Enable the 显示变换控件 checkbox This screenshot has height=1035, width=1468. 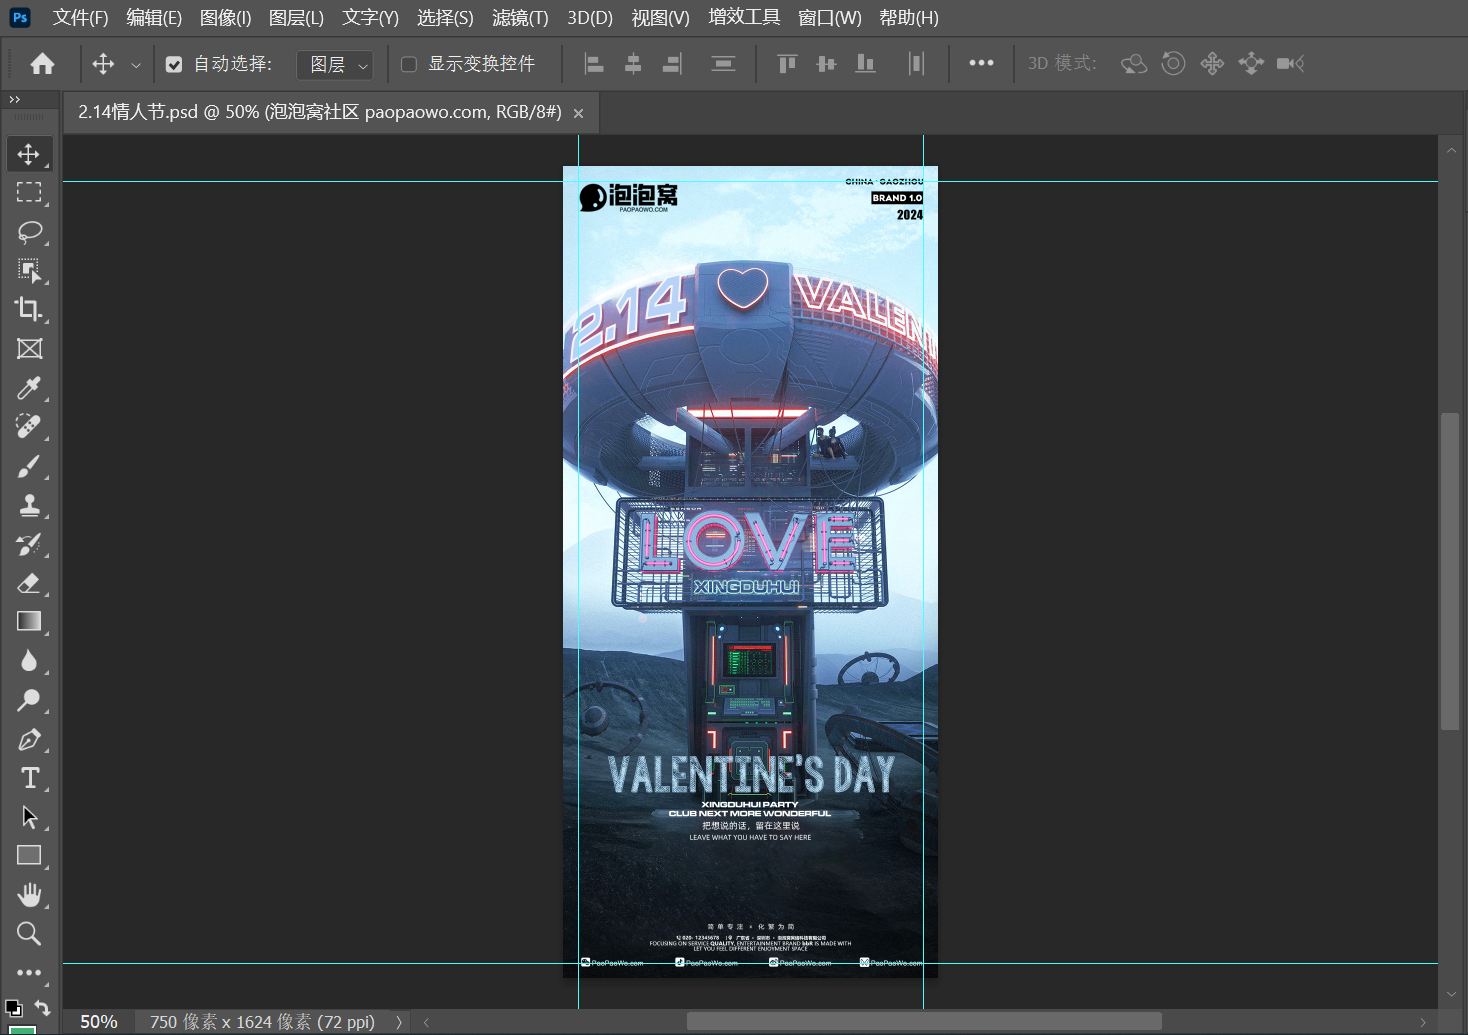click(x=409, y=64)
